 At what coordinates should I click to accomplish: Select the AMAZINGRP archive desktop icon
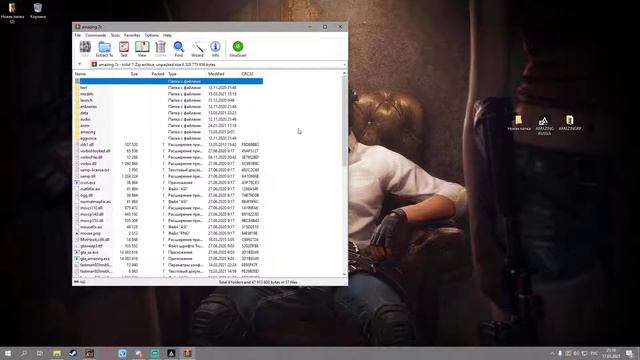(570, 123)
